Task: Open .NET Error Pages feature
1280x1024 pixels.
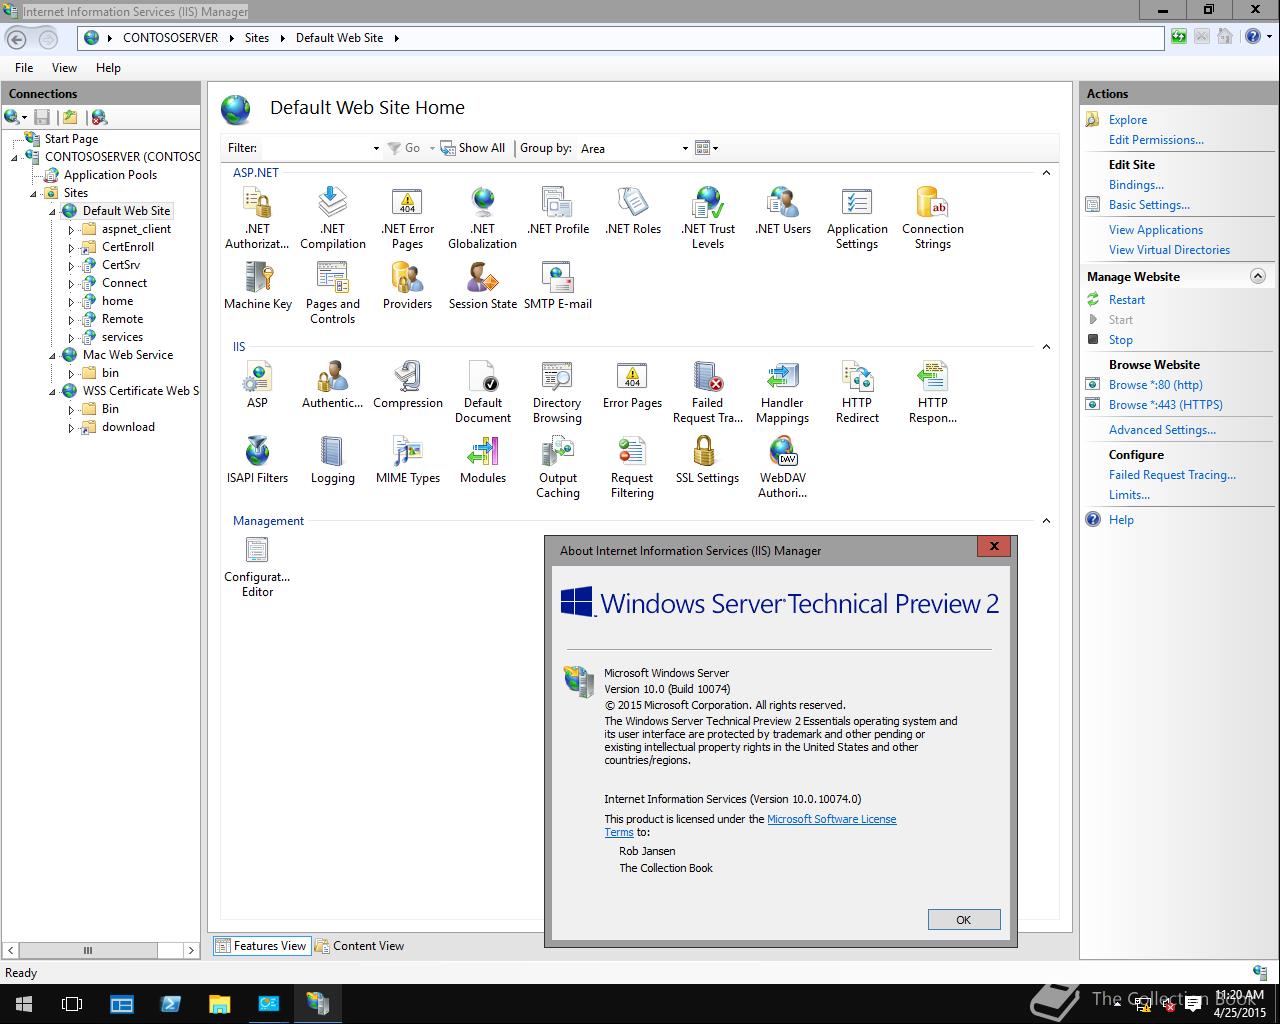Action: point(407,218)
